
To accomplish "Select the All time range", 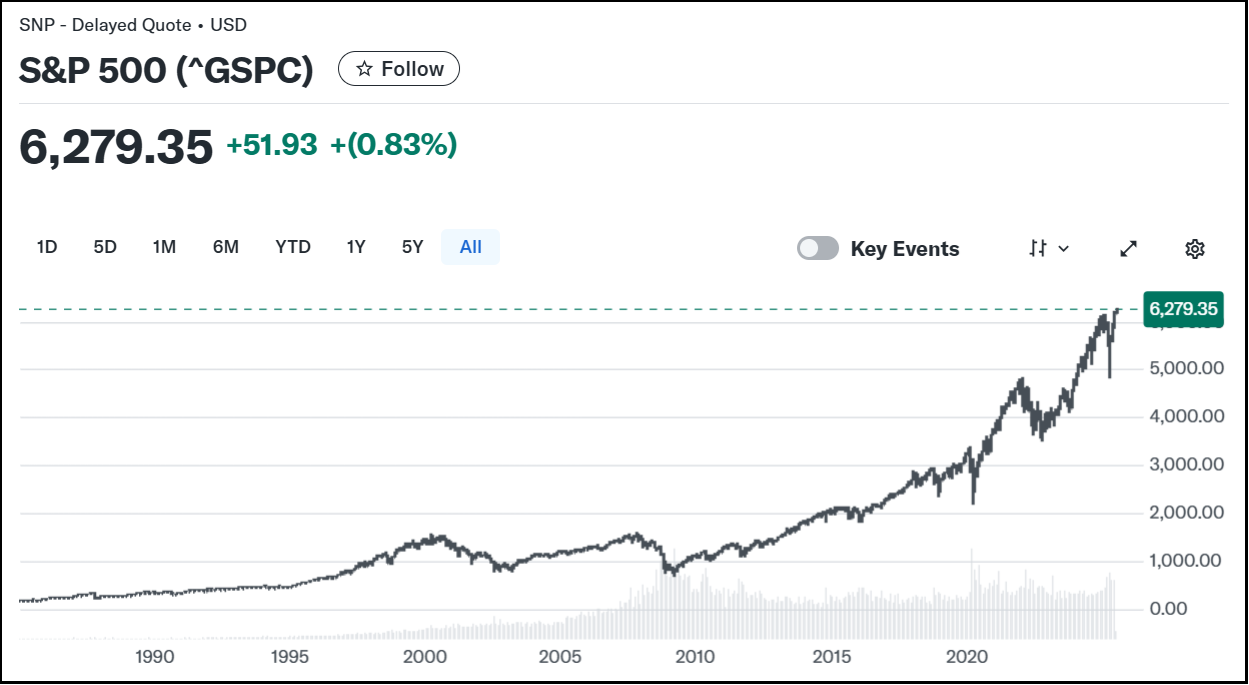I will point(470,247).
